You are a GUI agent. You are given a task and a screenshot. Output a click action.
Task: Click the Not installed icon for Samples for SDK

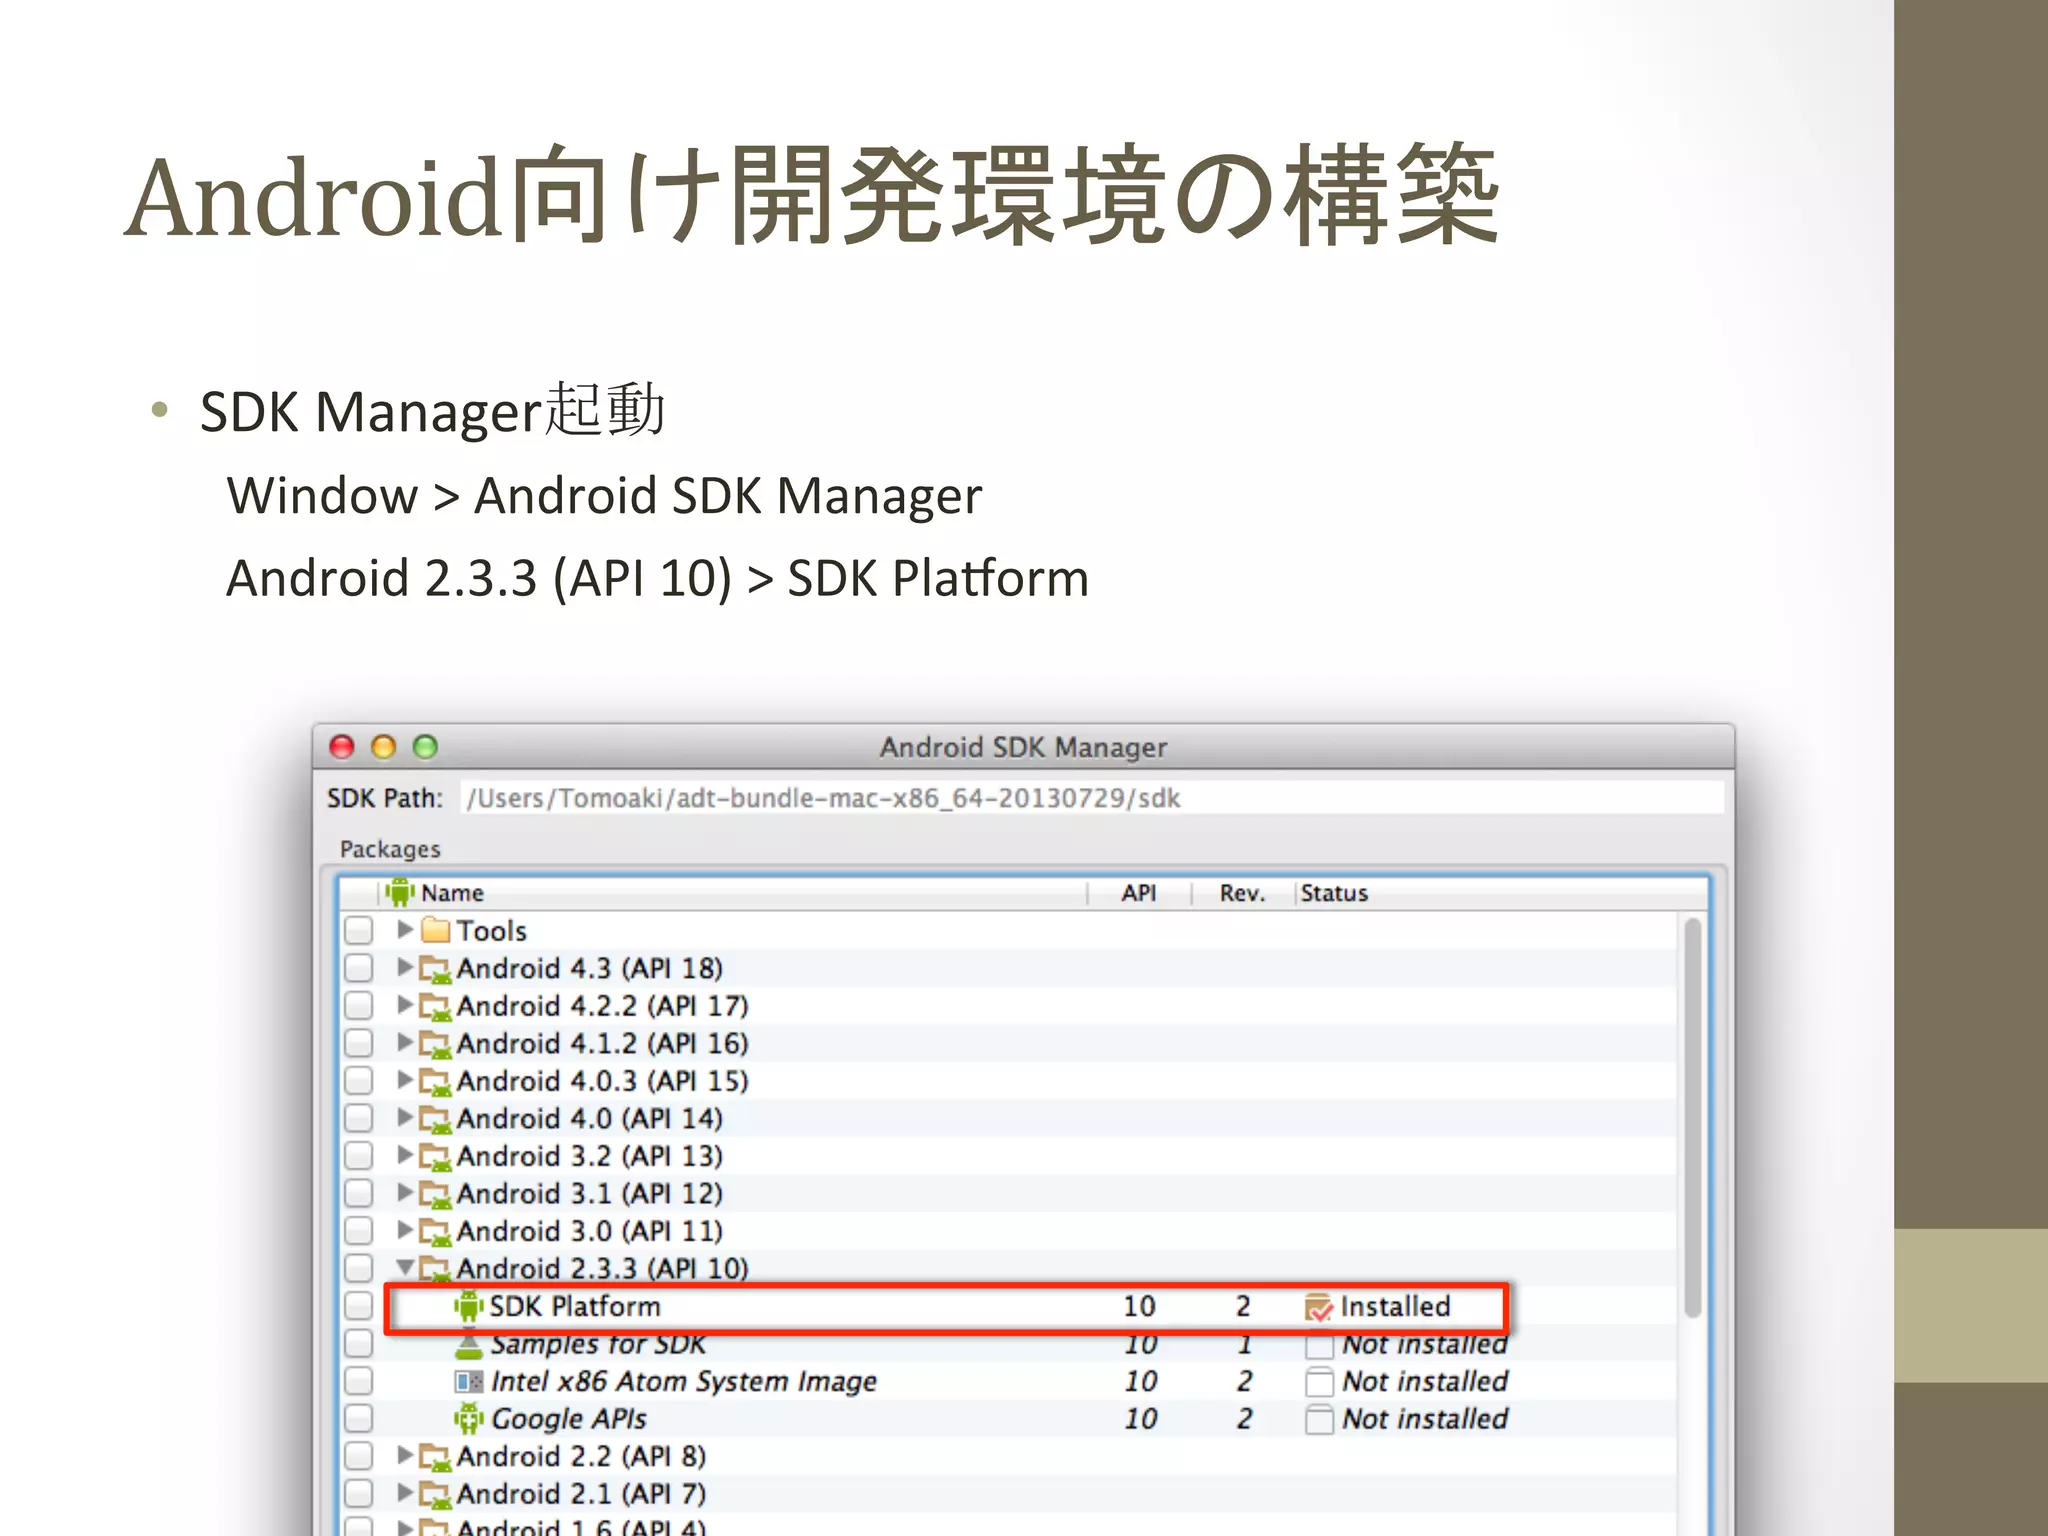(1319, 1346)
